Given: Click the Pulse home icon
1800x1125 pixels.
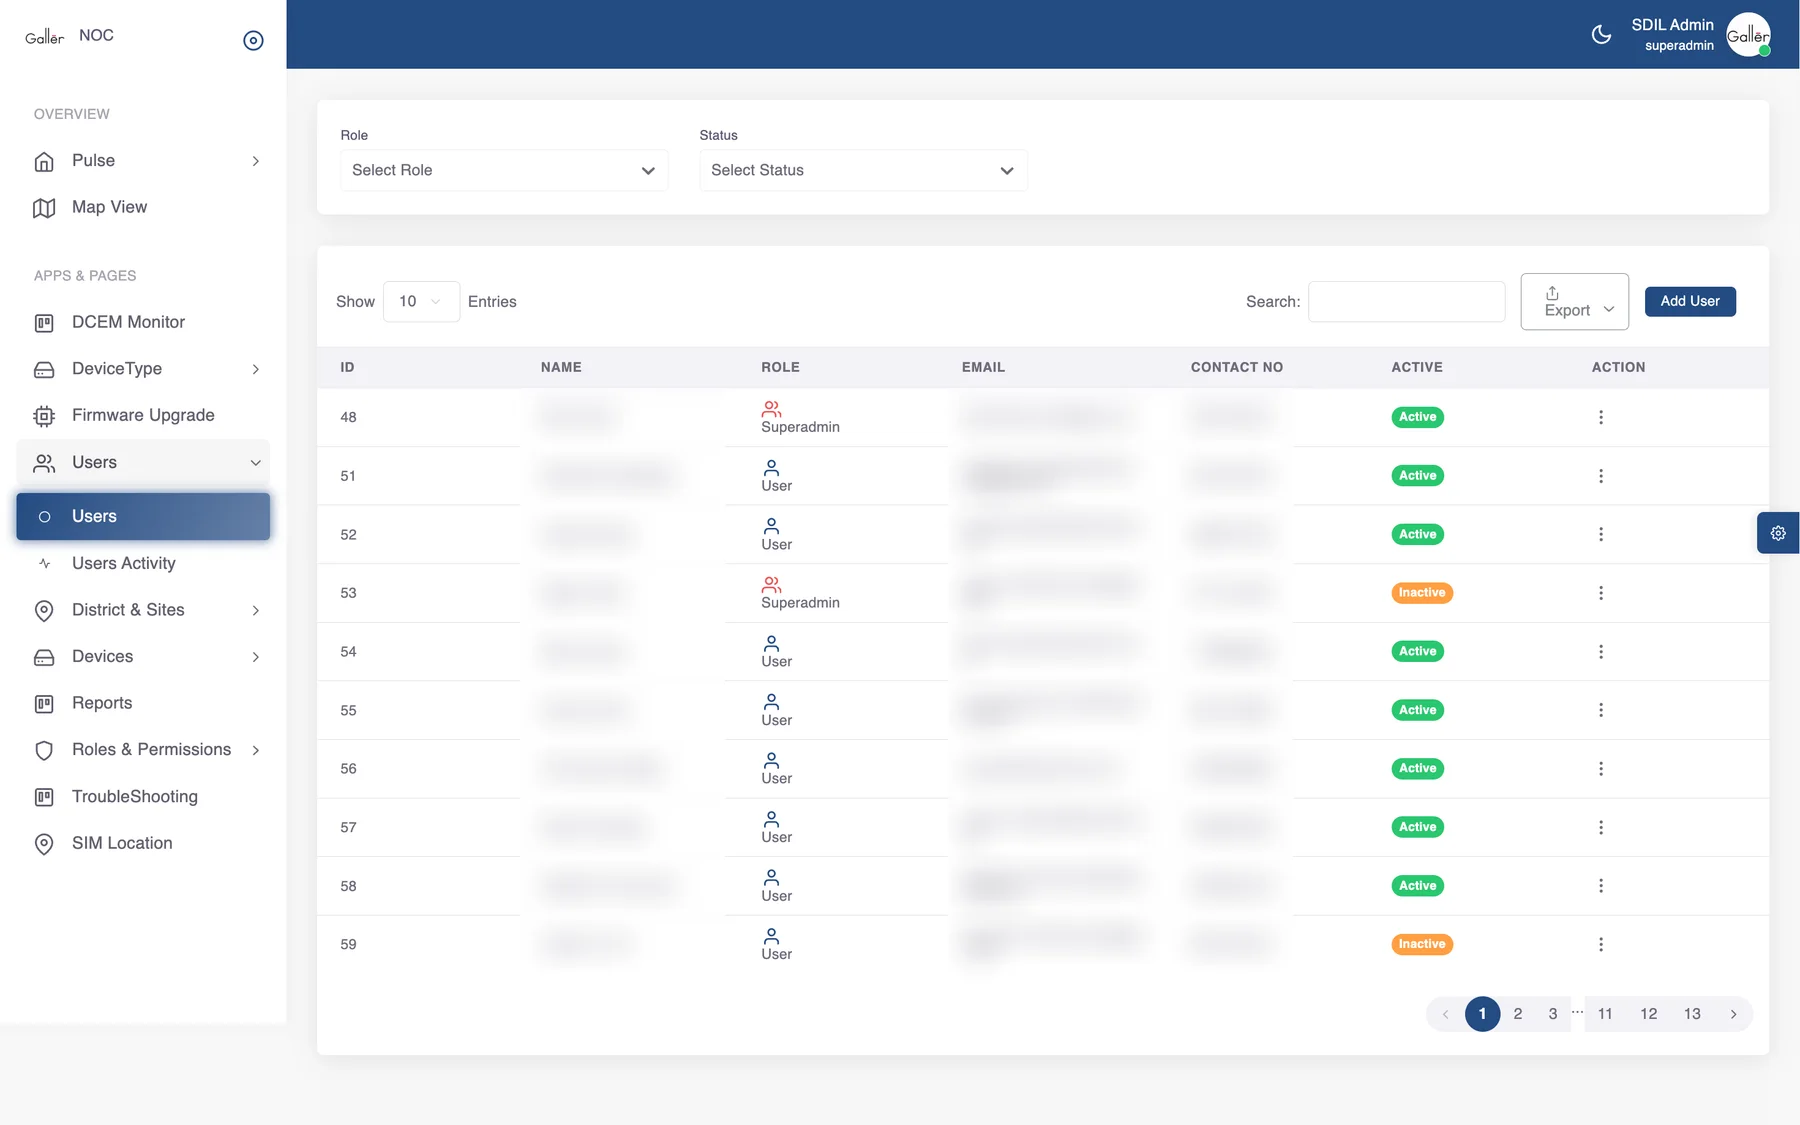Looking at the screenshot, I should (44, 161).
